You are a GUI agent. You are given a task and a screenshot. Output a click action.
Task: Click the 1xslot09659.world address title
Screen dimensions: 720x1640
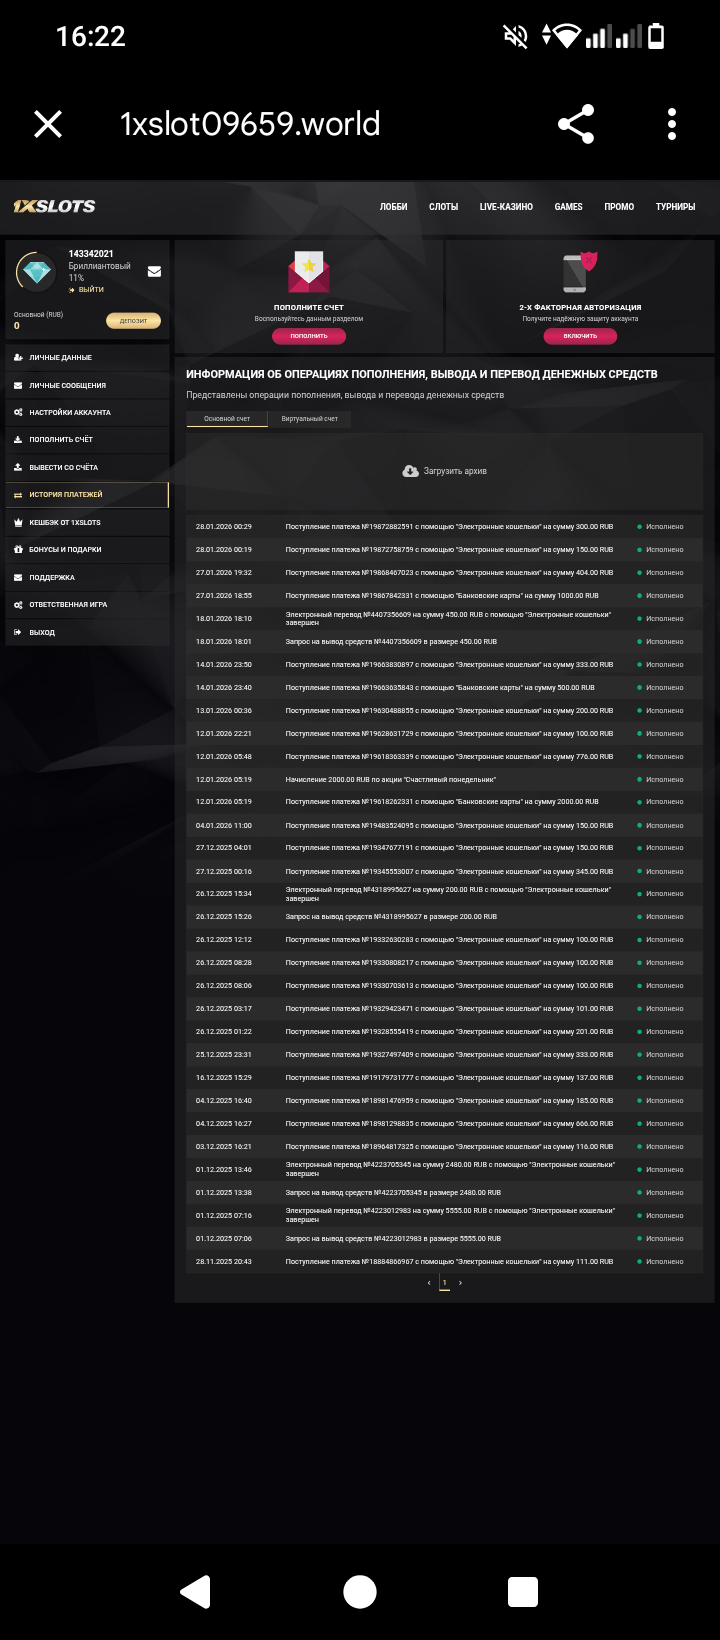pyautogui.click(x=250, y=124)
